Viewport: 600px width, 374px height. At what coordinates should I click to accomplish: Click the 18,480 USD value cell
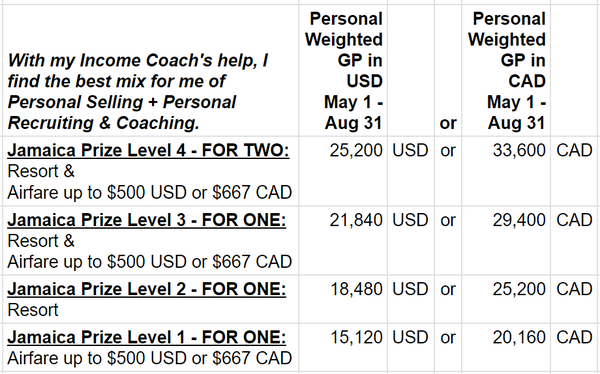pos(356,289)
